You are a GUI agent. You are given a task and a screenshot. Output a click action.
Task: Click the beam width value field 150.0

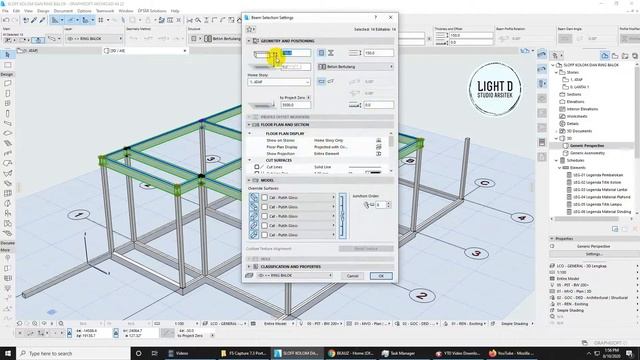pyautogui.click(x=378, y=53)
